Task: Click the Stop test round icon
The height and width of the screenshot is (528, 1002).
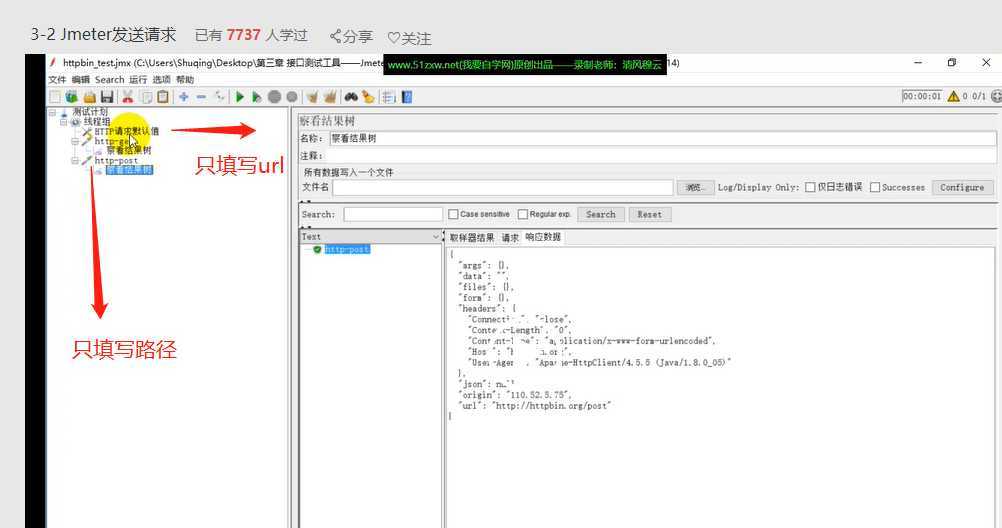Action: pyautogui.click(x=274, y=97)
